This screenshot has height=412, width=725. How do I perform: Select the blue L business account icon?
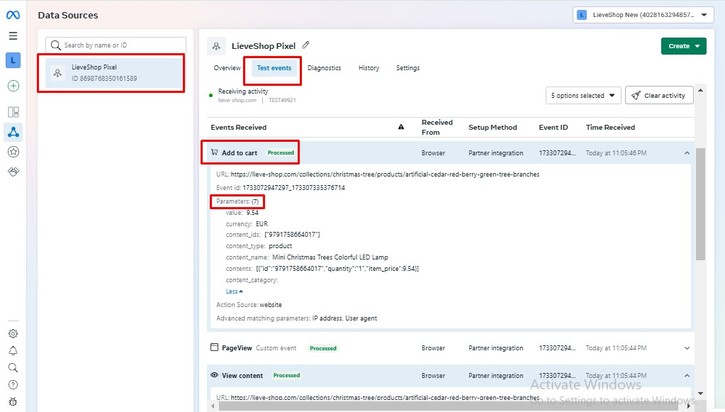pyautogui.click(x=13, y=61)
